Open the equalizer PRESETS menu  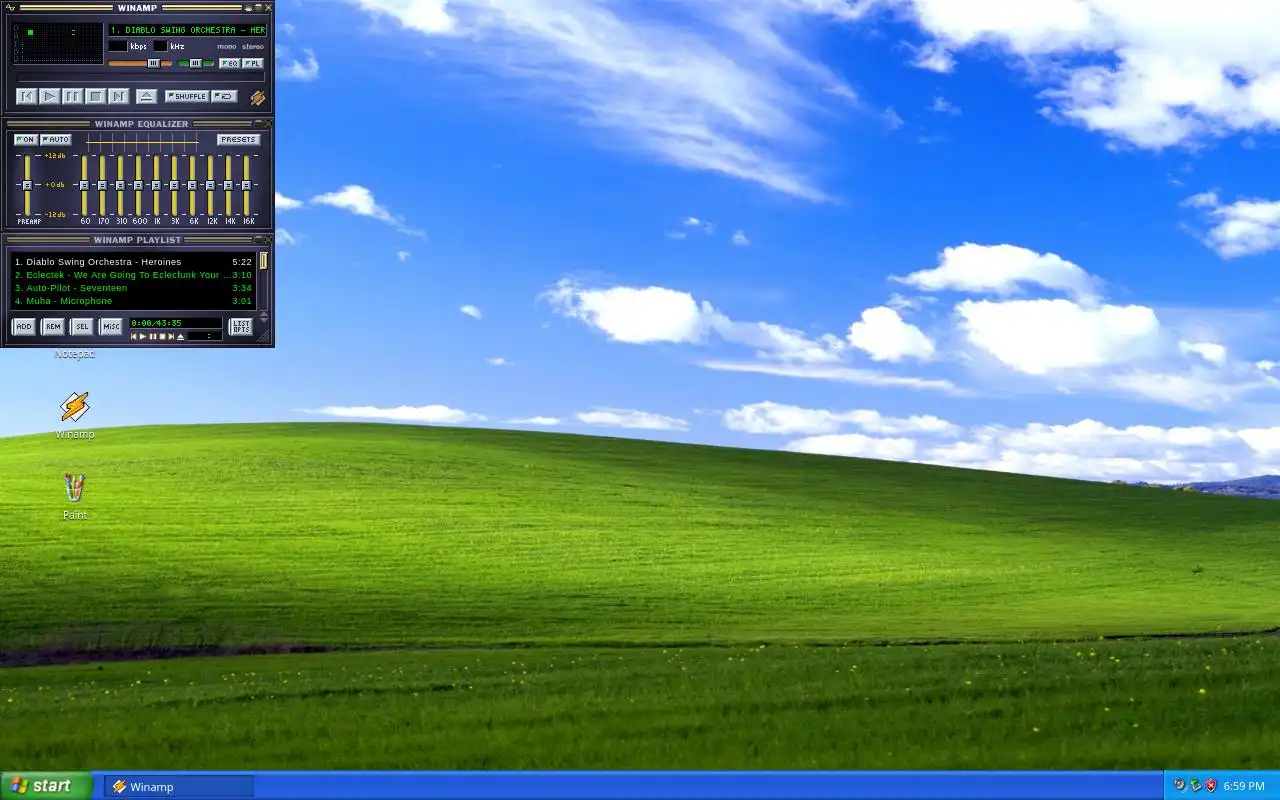coord(239,140)
